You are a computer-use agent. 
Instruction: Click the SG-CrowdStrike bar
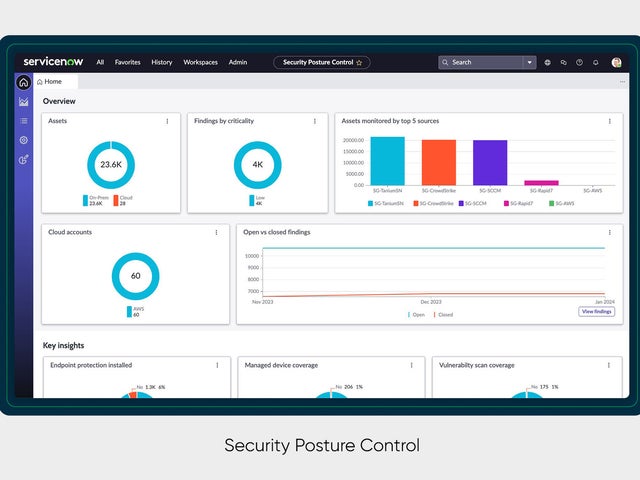click(x=439, y=162)
